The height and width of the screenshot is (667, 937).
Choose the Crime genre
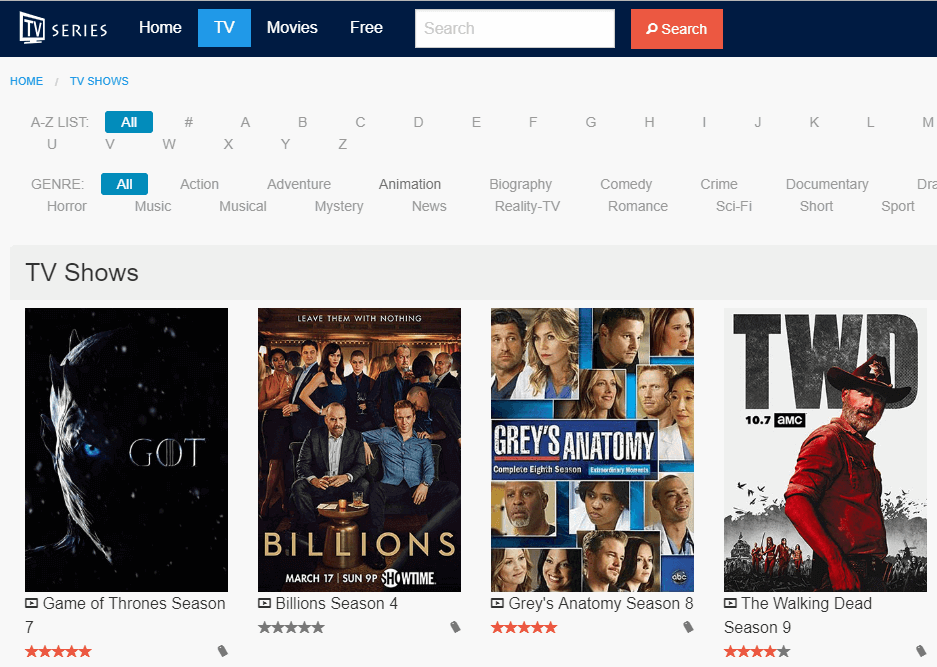pos(719,184)
